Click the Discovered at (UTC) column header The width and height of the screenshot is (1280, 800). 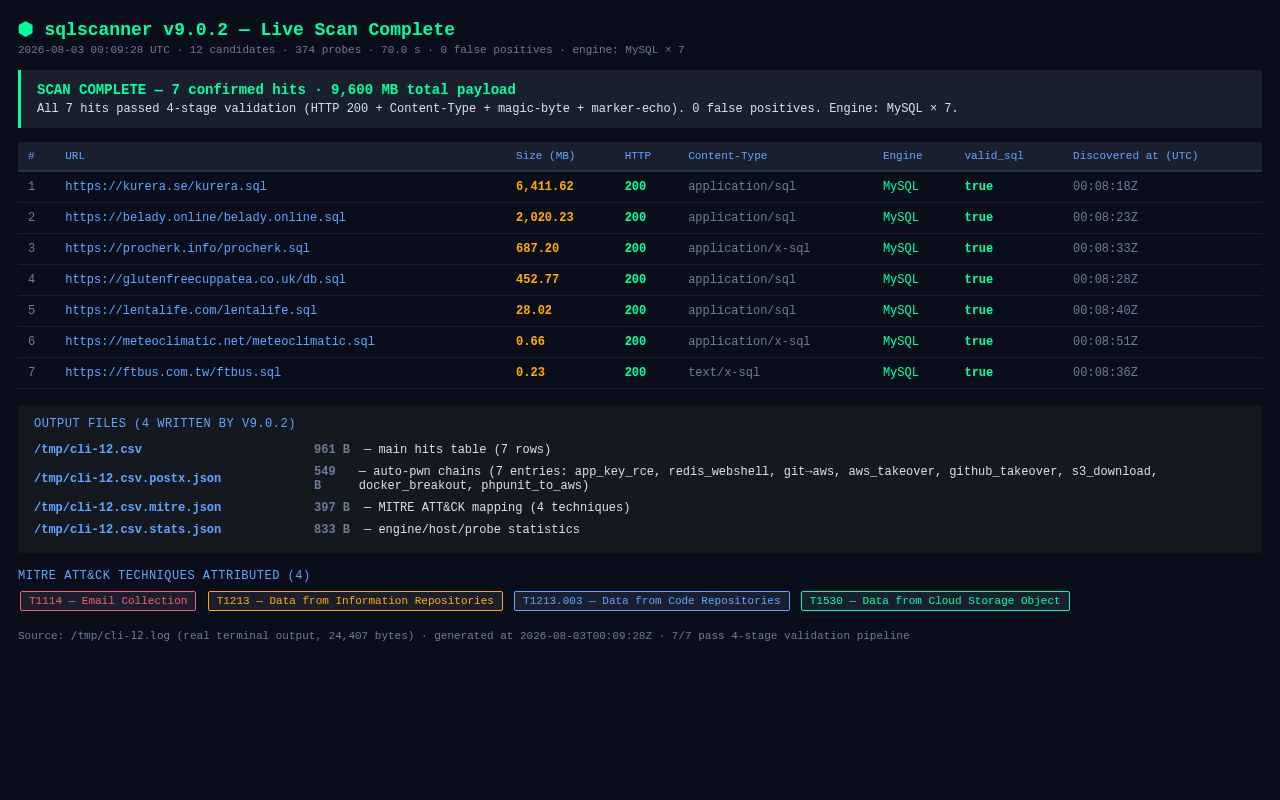[1135, 156]
